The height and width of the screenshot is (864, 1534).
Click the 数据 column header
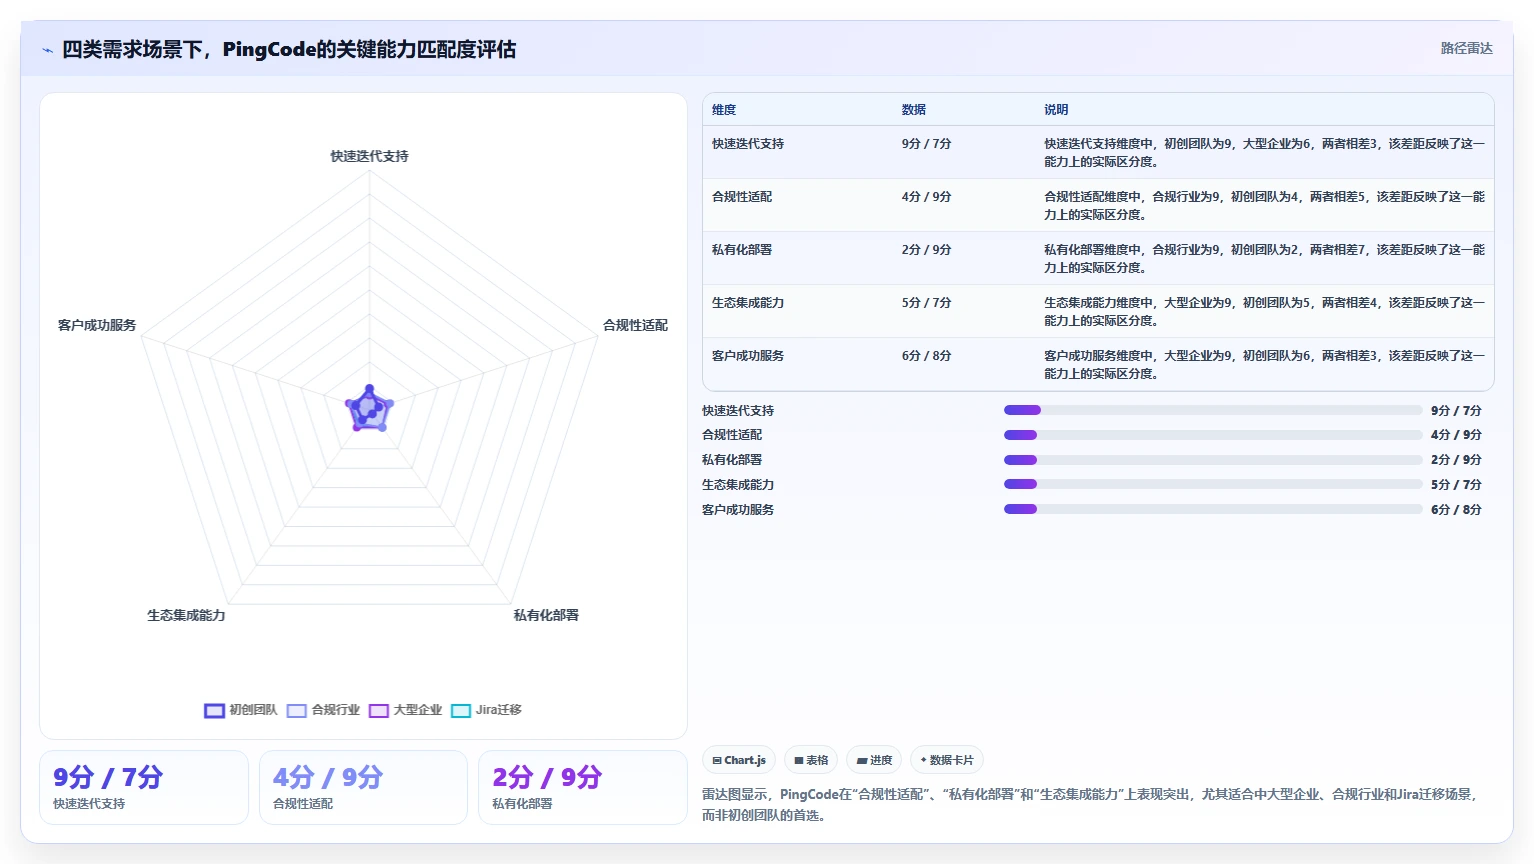[x=914, y=110]
